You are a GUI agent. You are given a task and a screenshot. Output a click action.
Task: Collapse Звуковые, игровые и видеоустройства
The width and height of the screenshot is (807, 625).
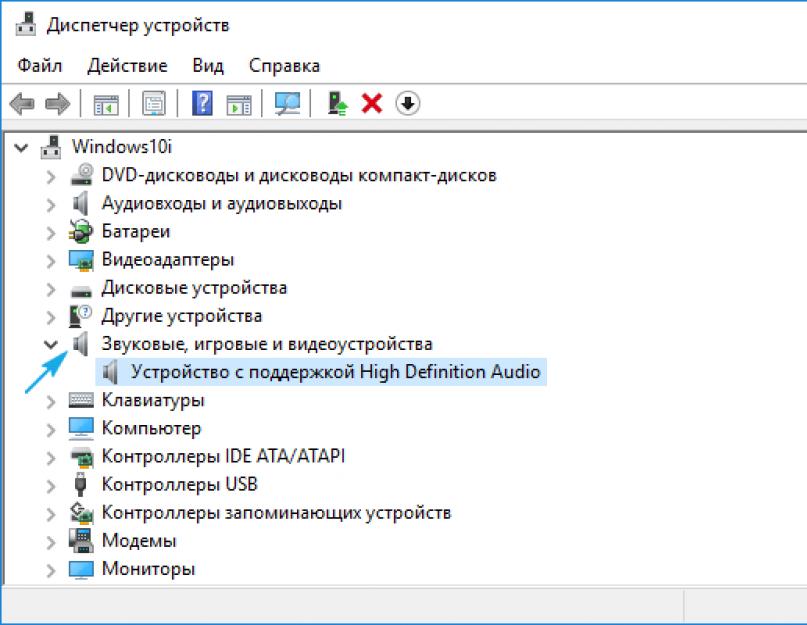point(50,344)
